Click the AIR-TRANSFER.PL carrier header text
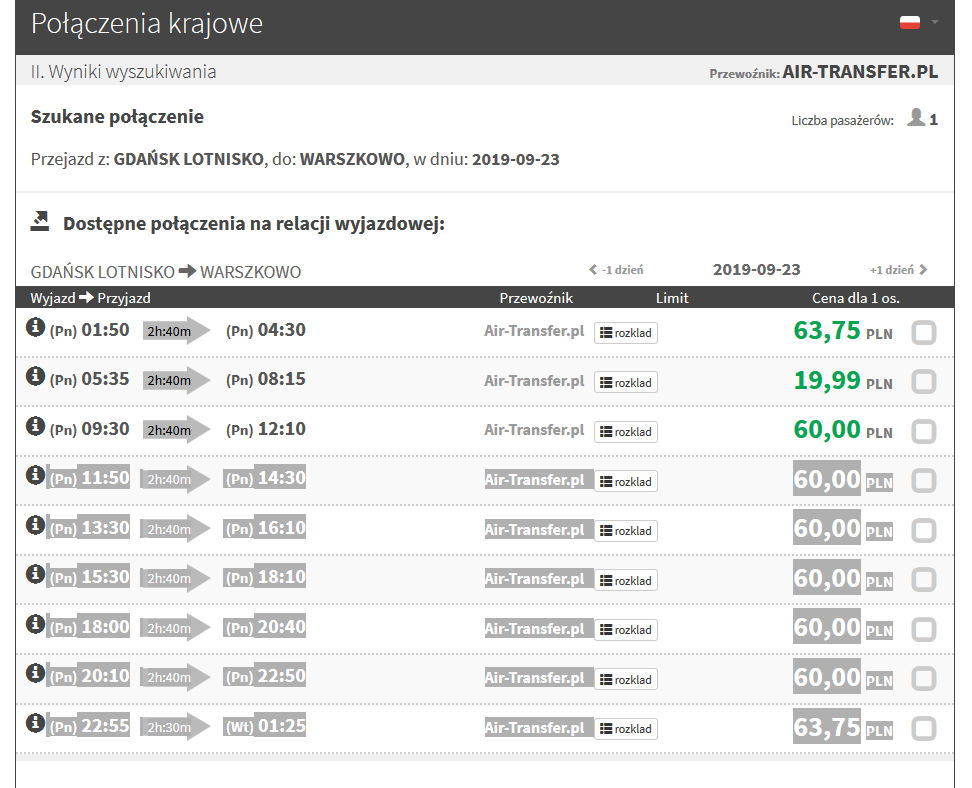 click(860, 72)
